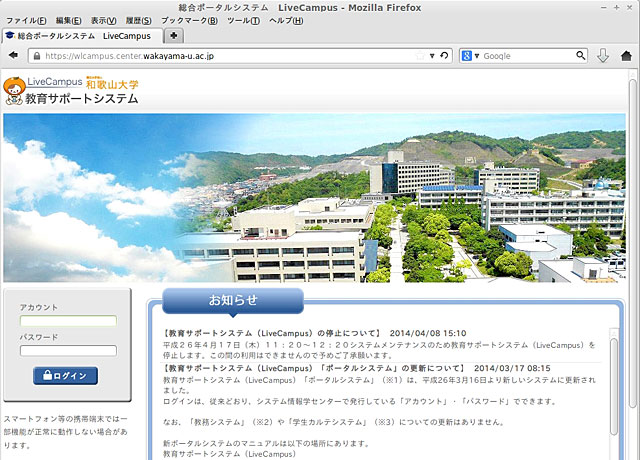
Task: Click the 和歌山大学 logo text
Action: [x=112, y=83]
